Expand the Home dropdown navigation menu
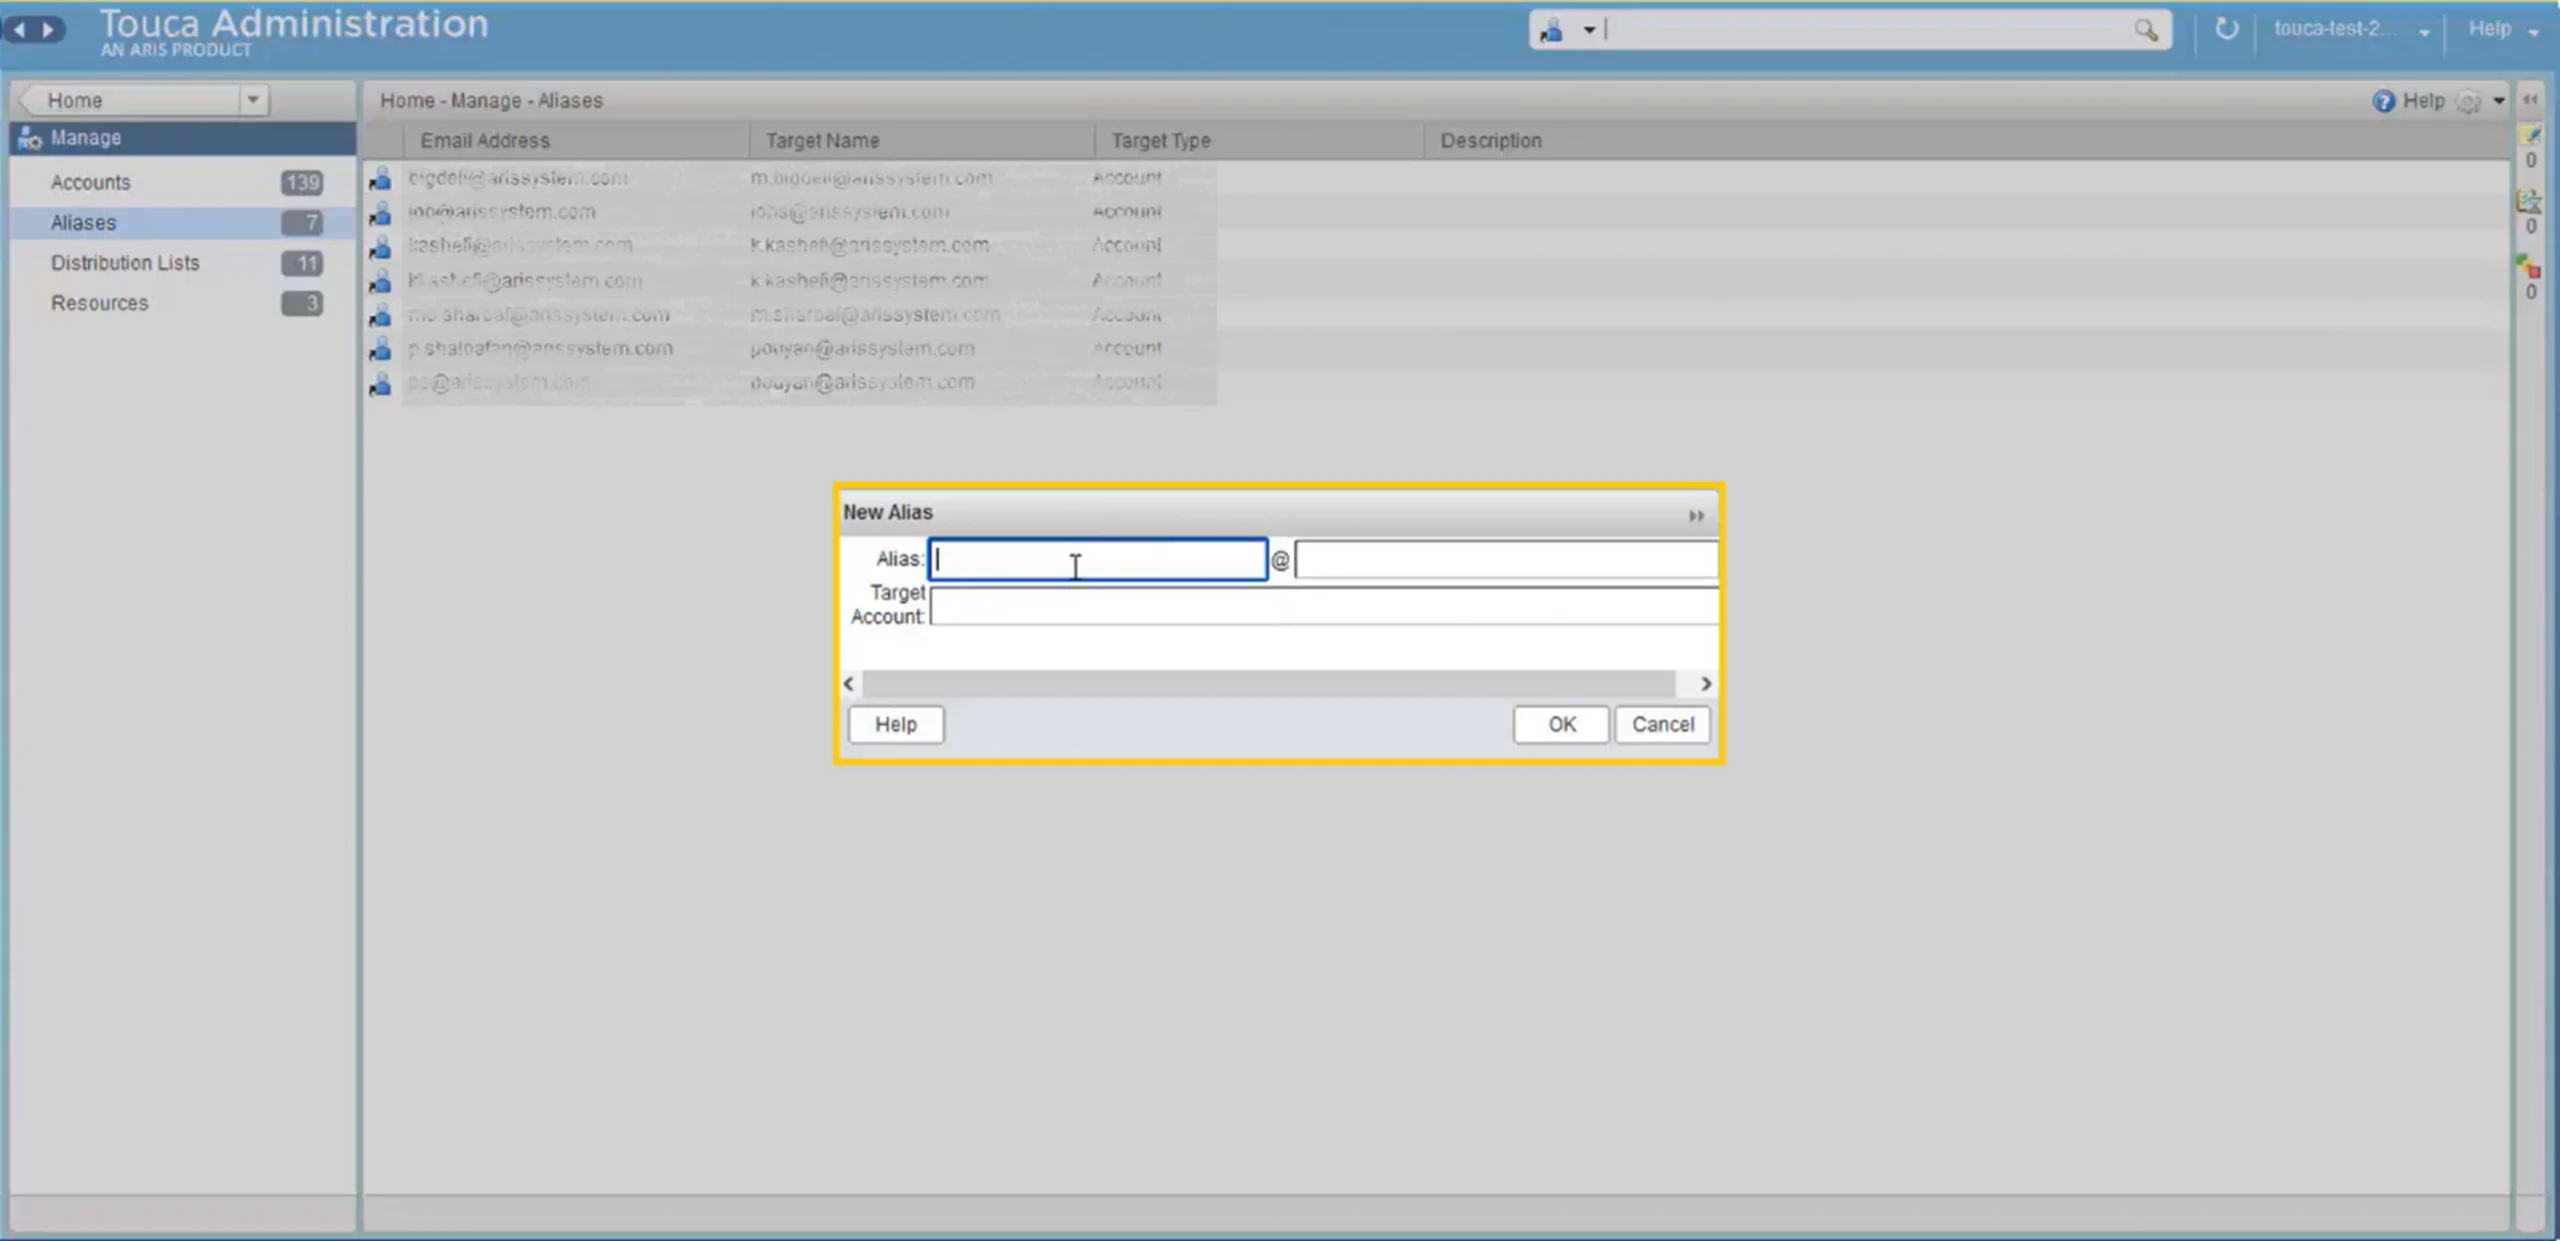This screenshot has height=1241, width=2560. point(253,100)
